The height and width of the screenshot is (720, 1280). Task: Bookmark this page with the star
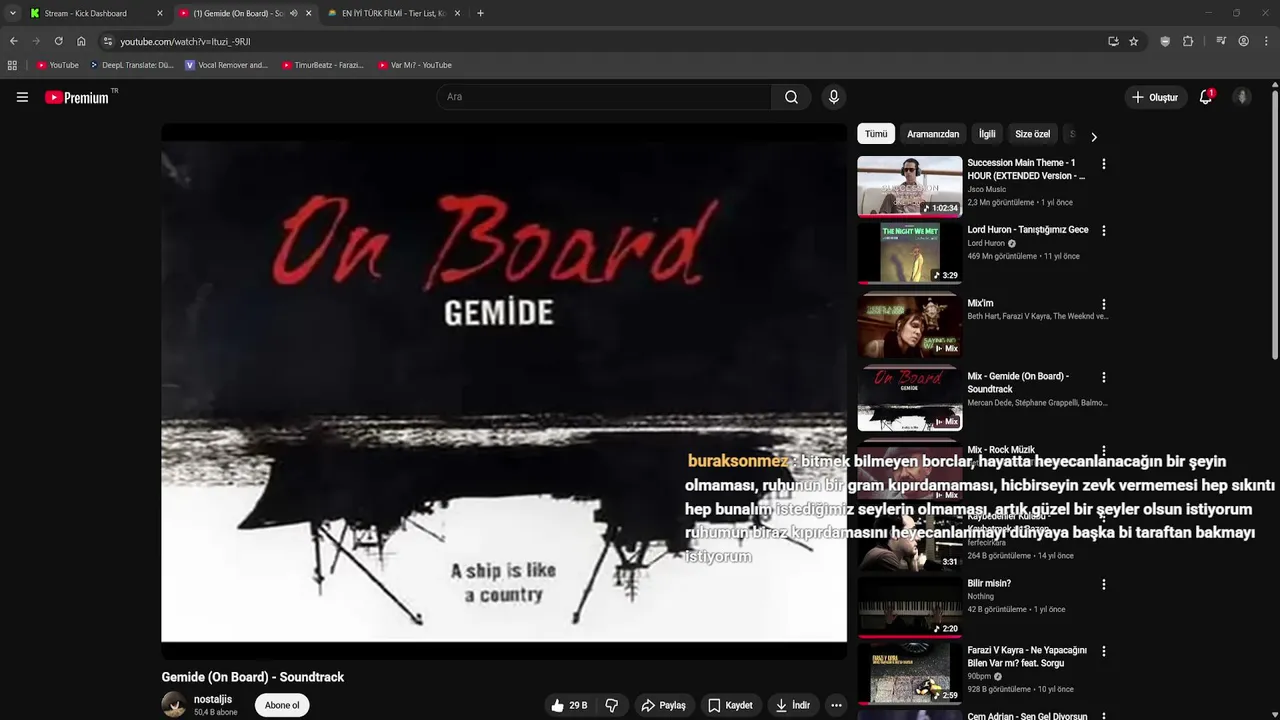tap(1134, 41)
